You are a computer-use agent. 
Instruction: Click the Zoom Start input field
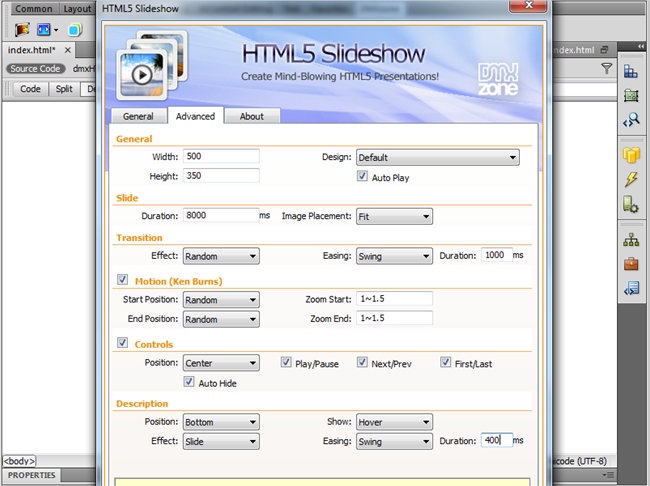[x=394, y=299]
